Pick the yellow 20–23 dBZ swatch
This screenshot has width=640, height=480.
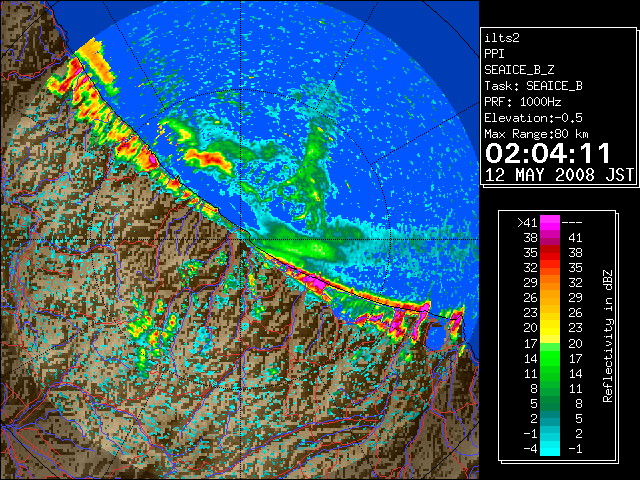(x=550, y=328)
